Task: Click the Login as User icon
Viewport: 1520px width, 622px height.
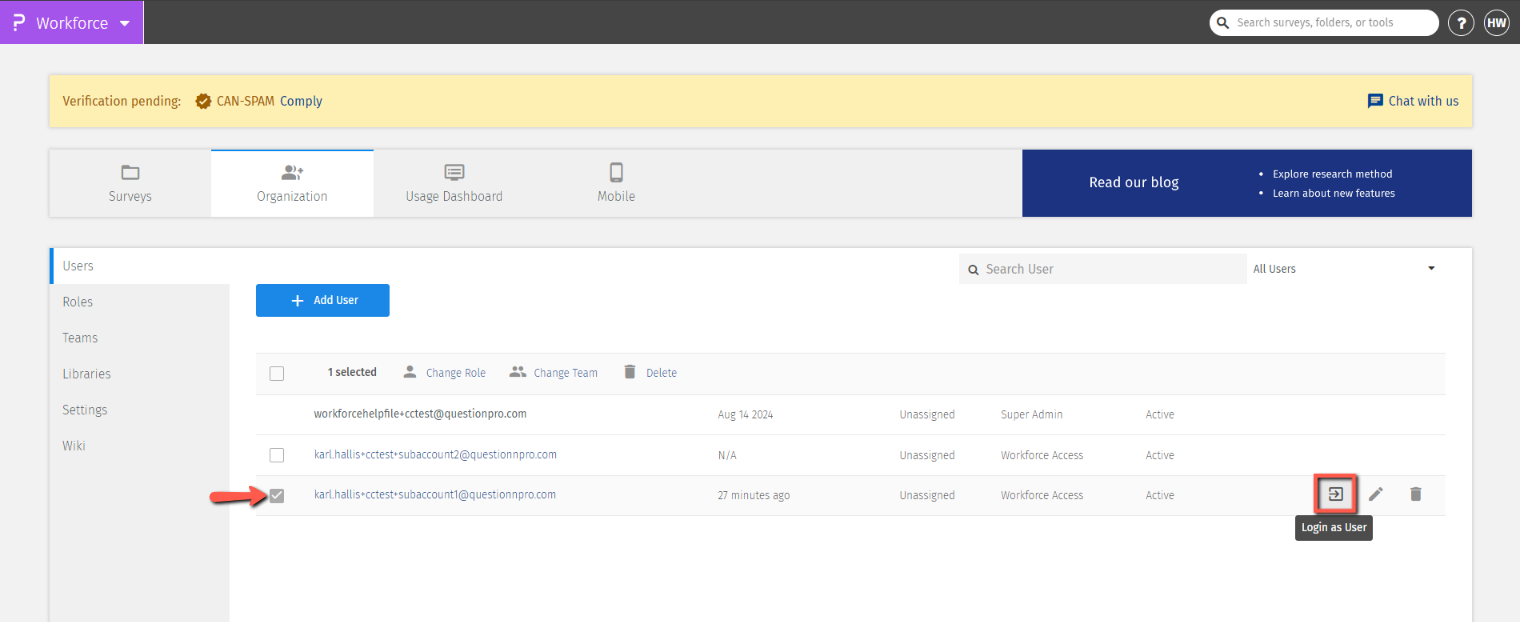Action: (x=1335, y=494)
